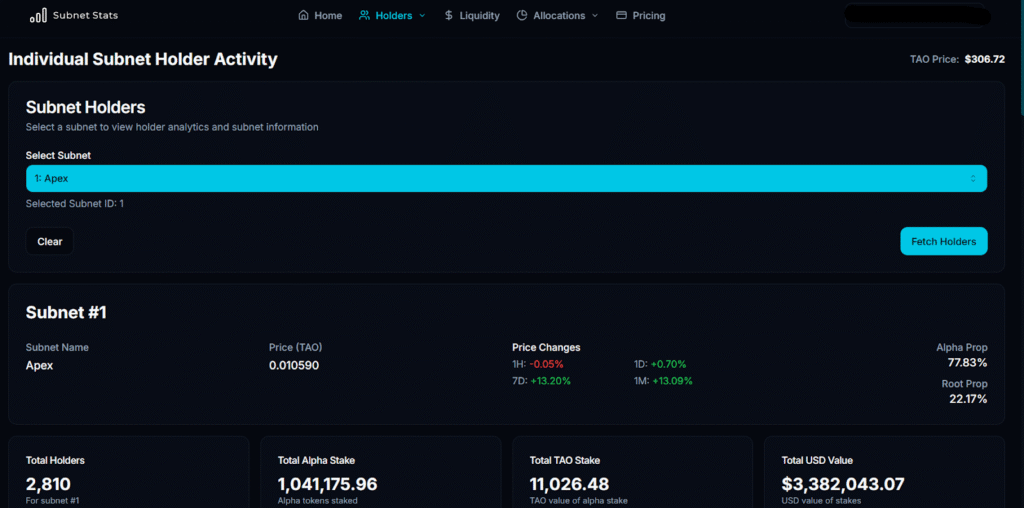Expand the Allocations menu chevron
Image resolution: width=1024 pixels, height=508 pixels.
pos(595,16)
